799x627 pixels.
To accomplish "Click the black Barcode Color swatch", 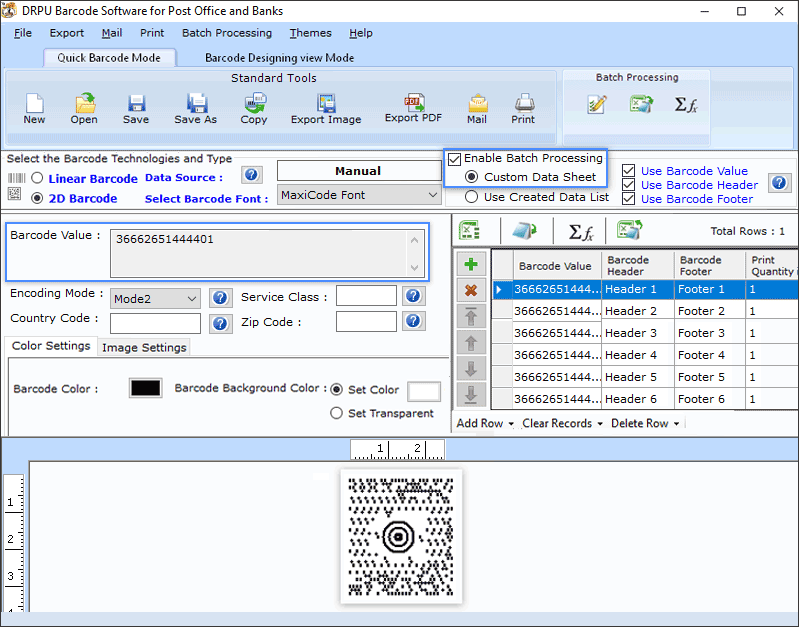I will pos(146,388).
